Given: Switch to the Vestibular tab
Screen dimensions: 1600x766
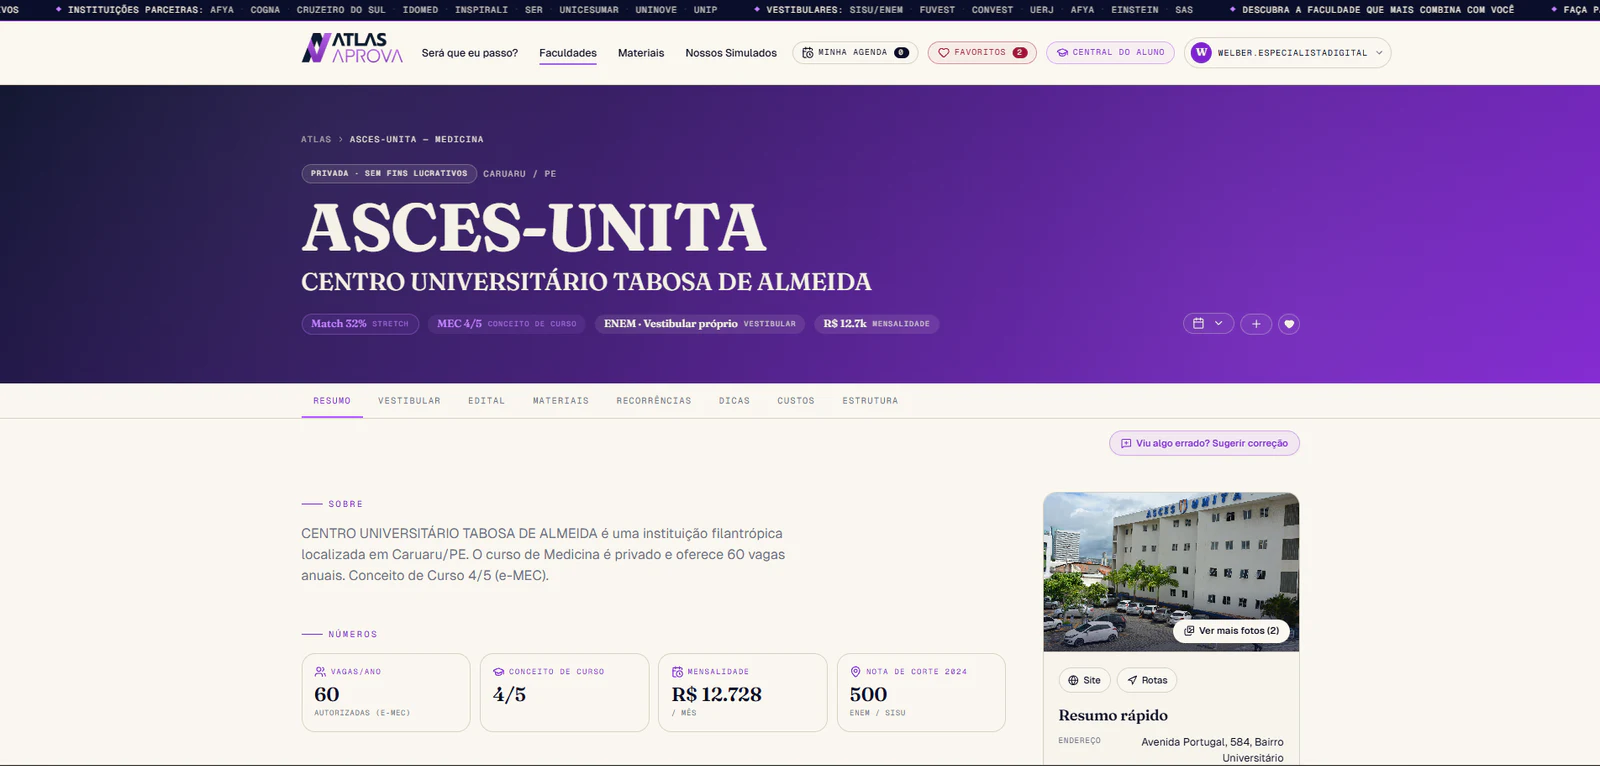Looking at the screenshot, I should (409, 401).
